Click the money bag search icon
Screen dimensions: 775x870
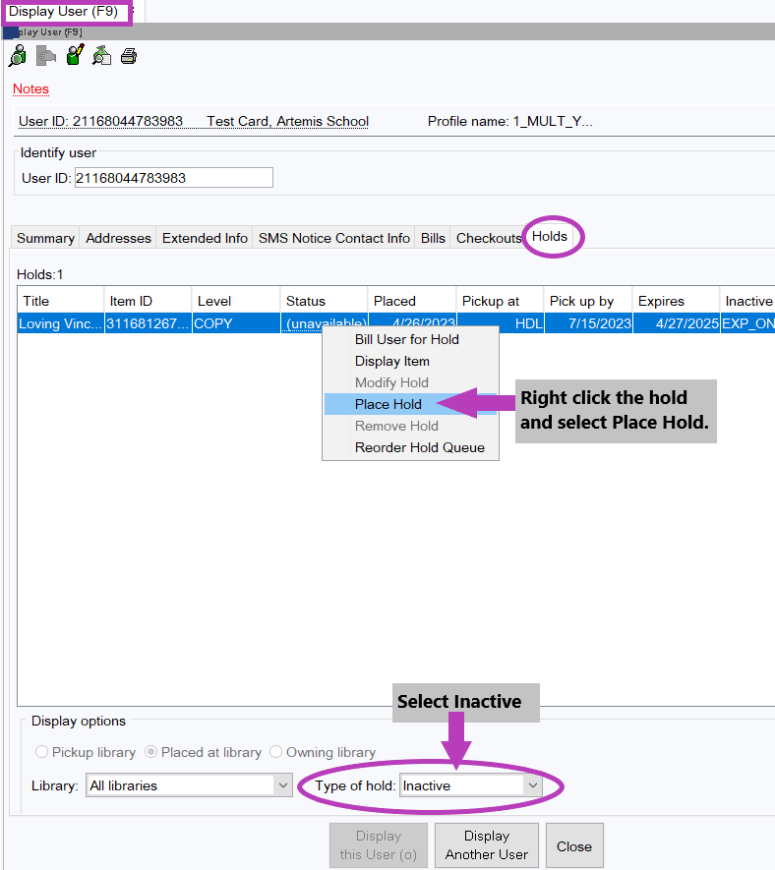pos(101,57)
